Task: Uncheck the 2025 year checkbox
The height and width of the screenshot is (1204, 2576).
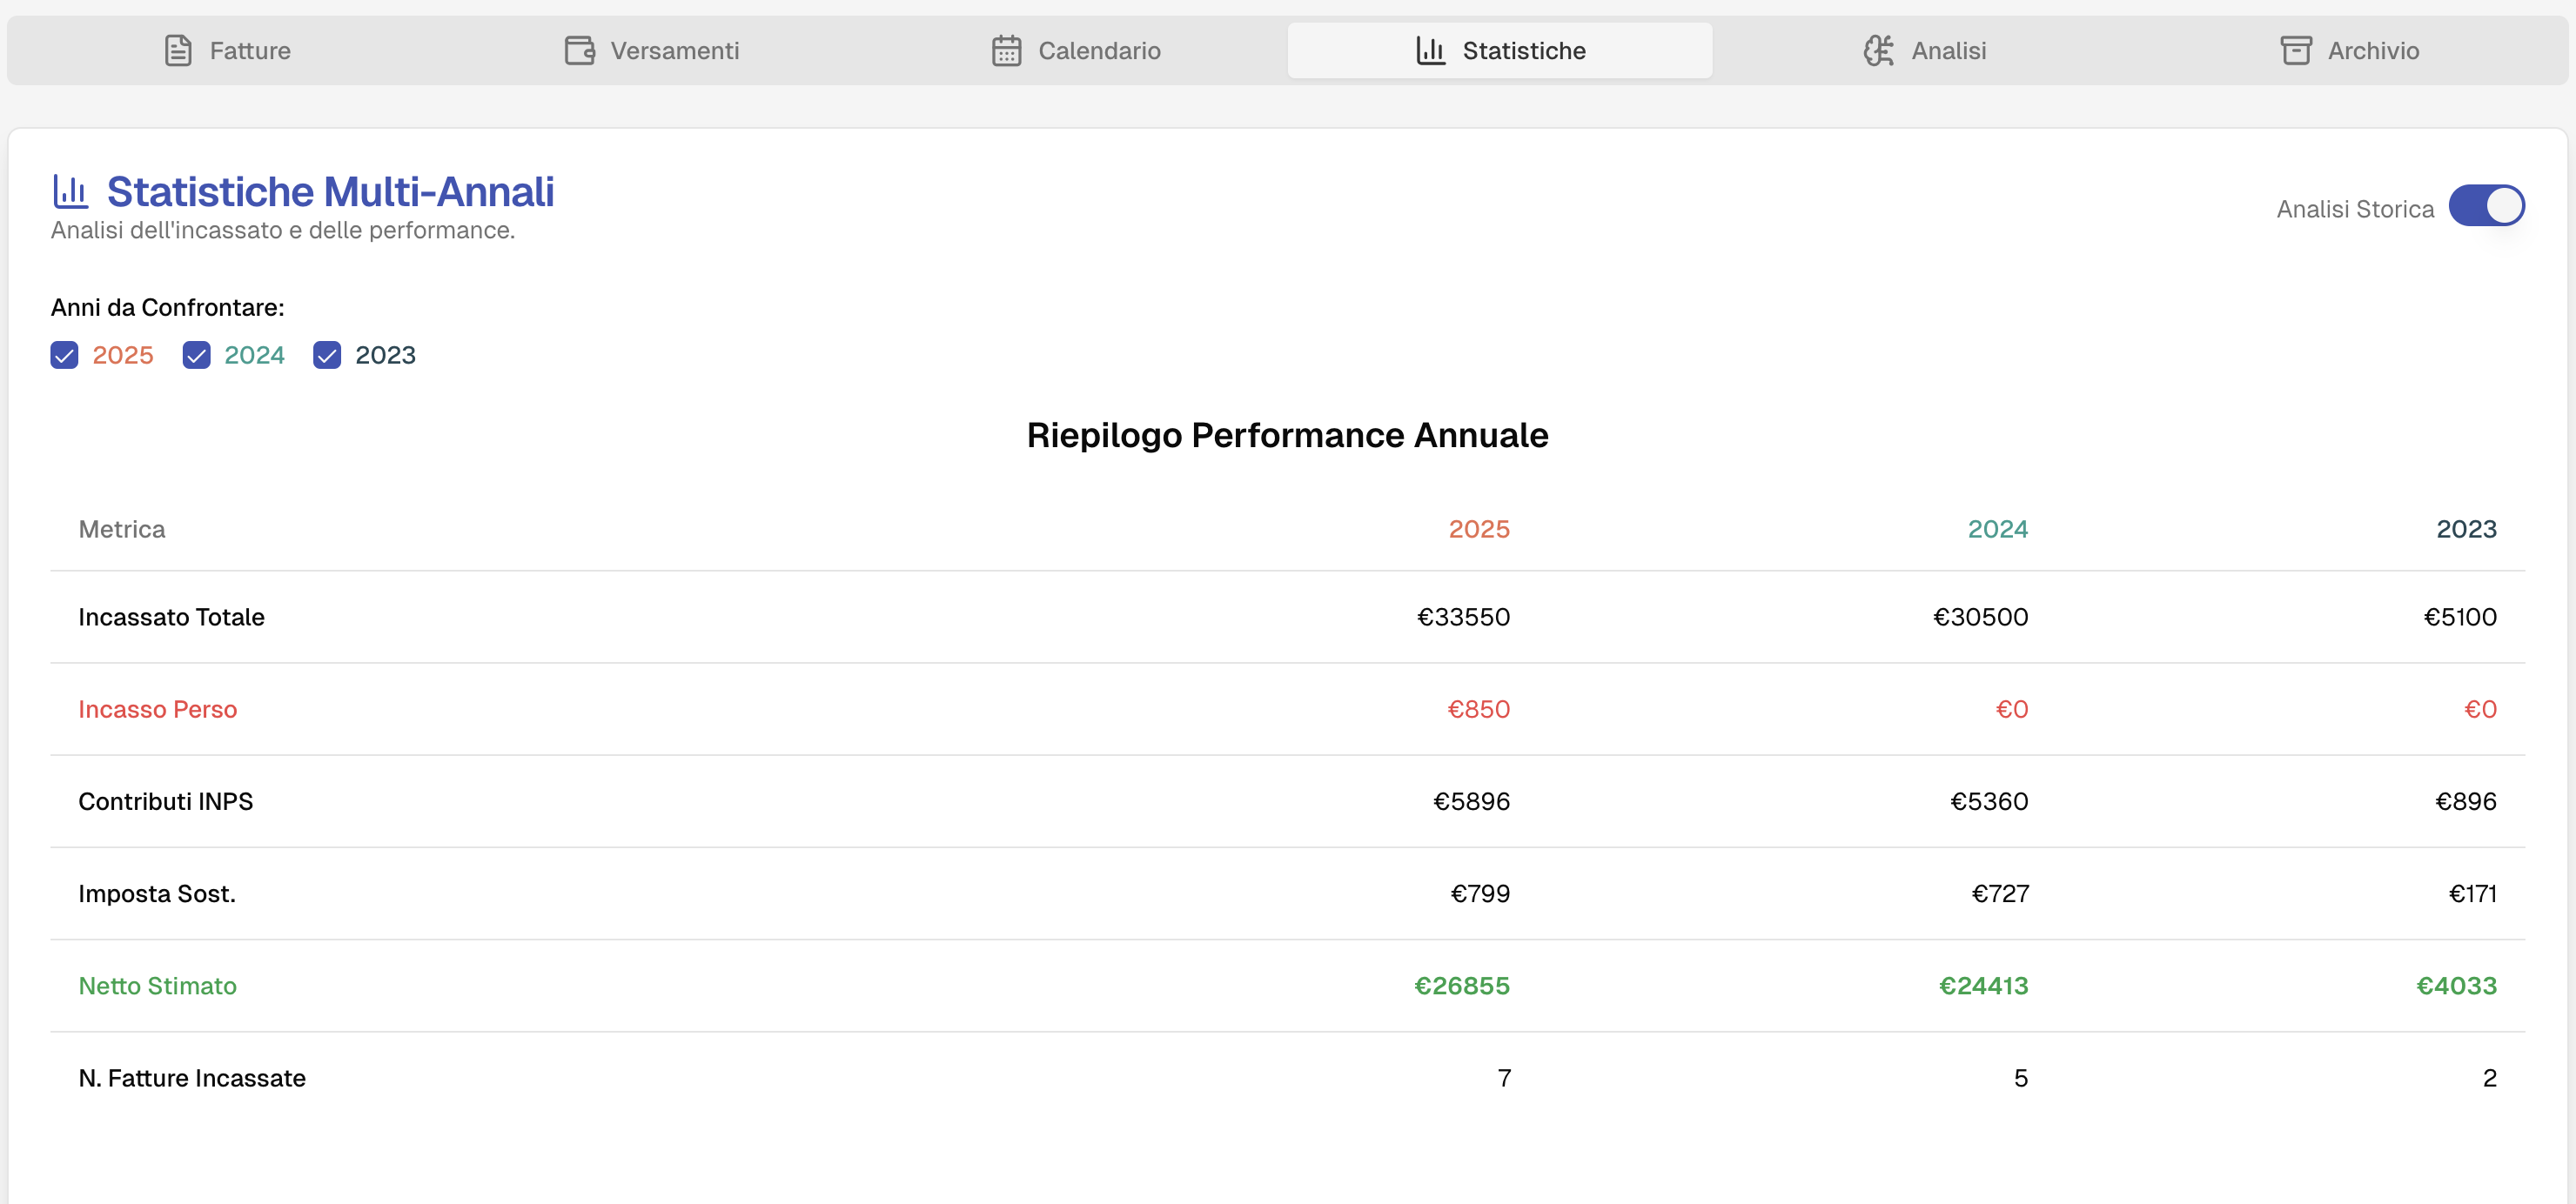Action: [64, 355]
